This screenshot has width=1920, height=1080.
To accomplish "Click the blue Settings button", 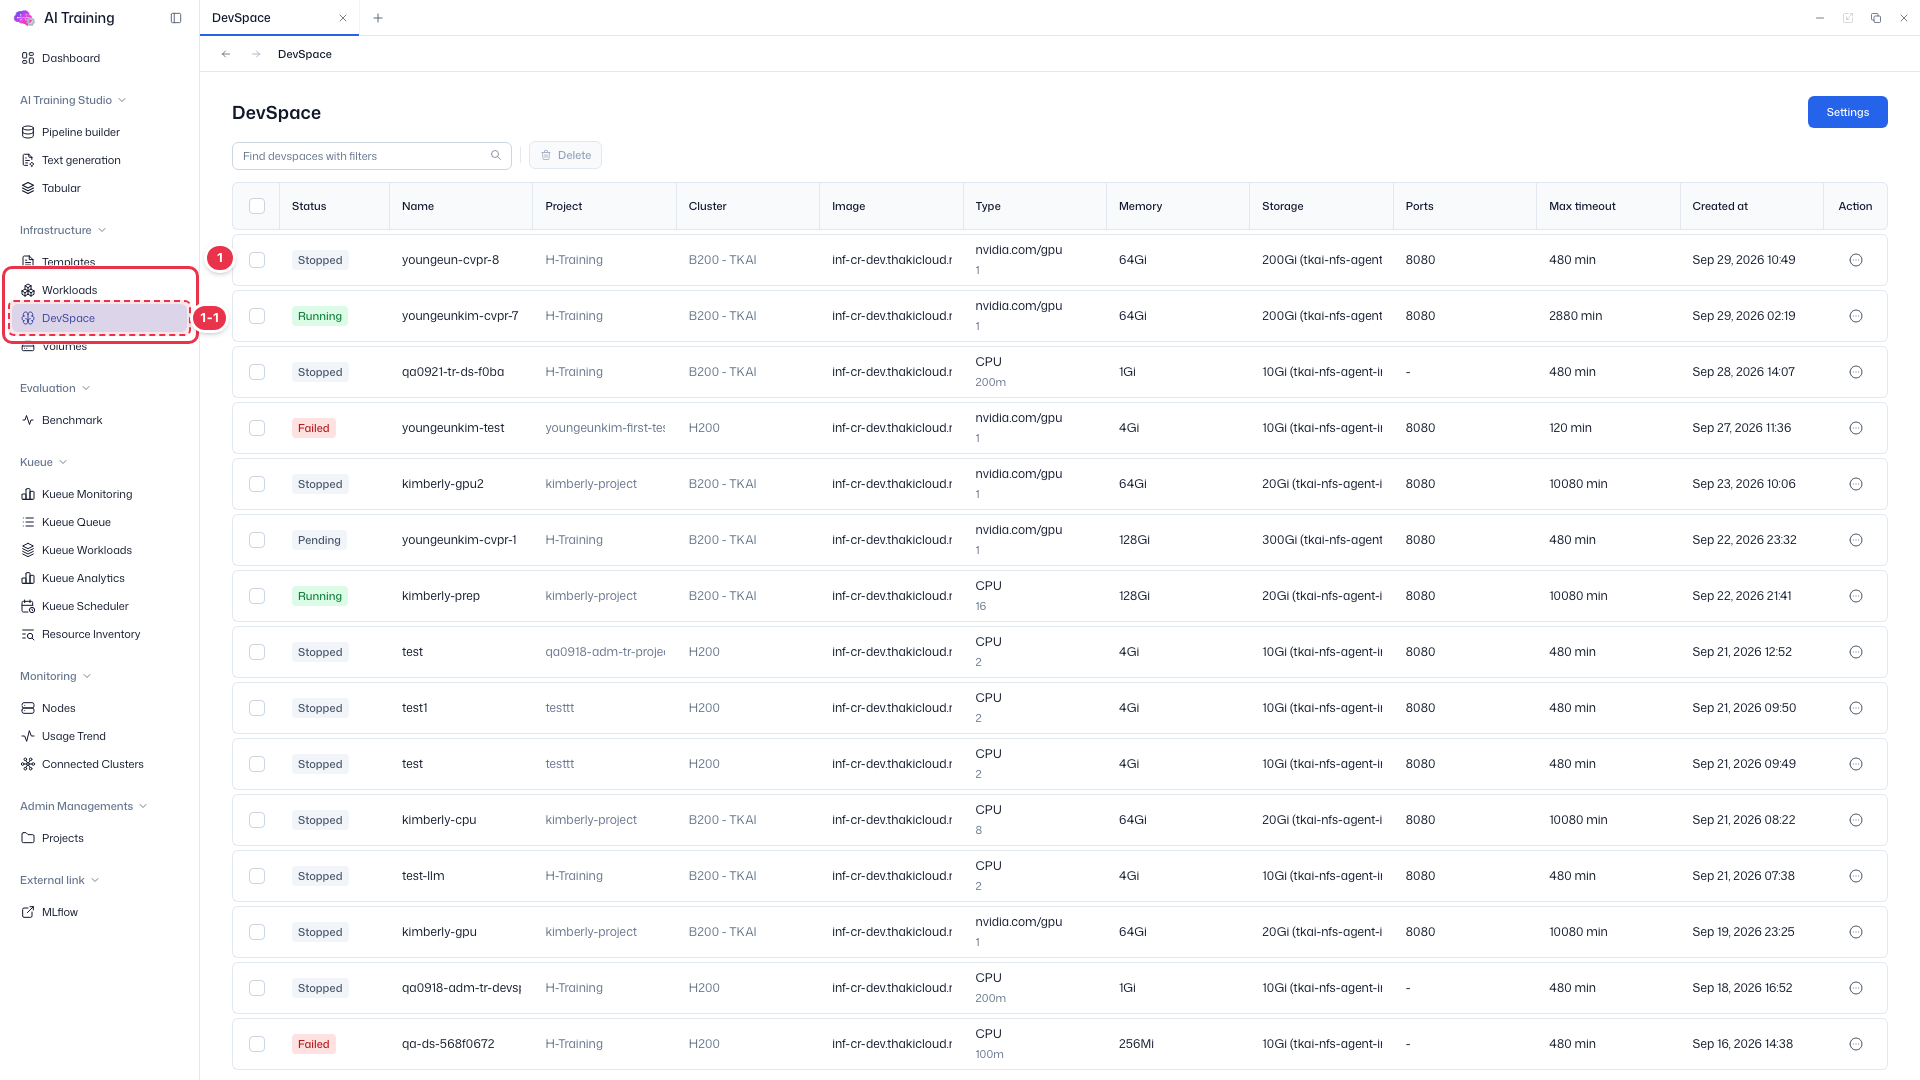I will (1847, 112).
